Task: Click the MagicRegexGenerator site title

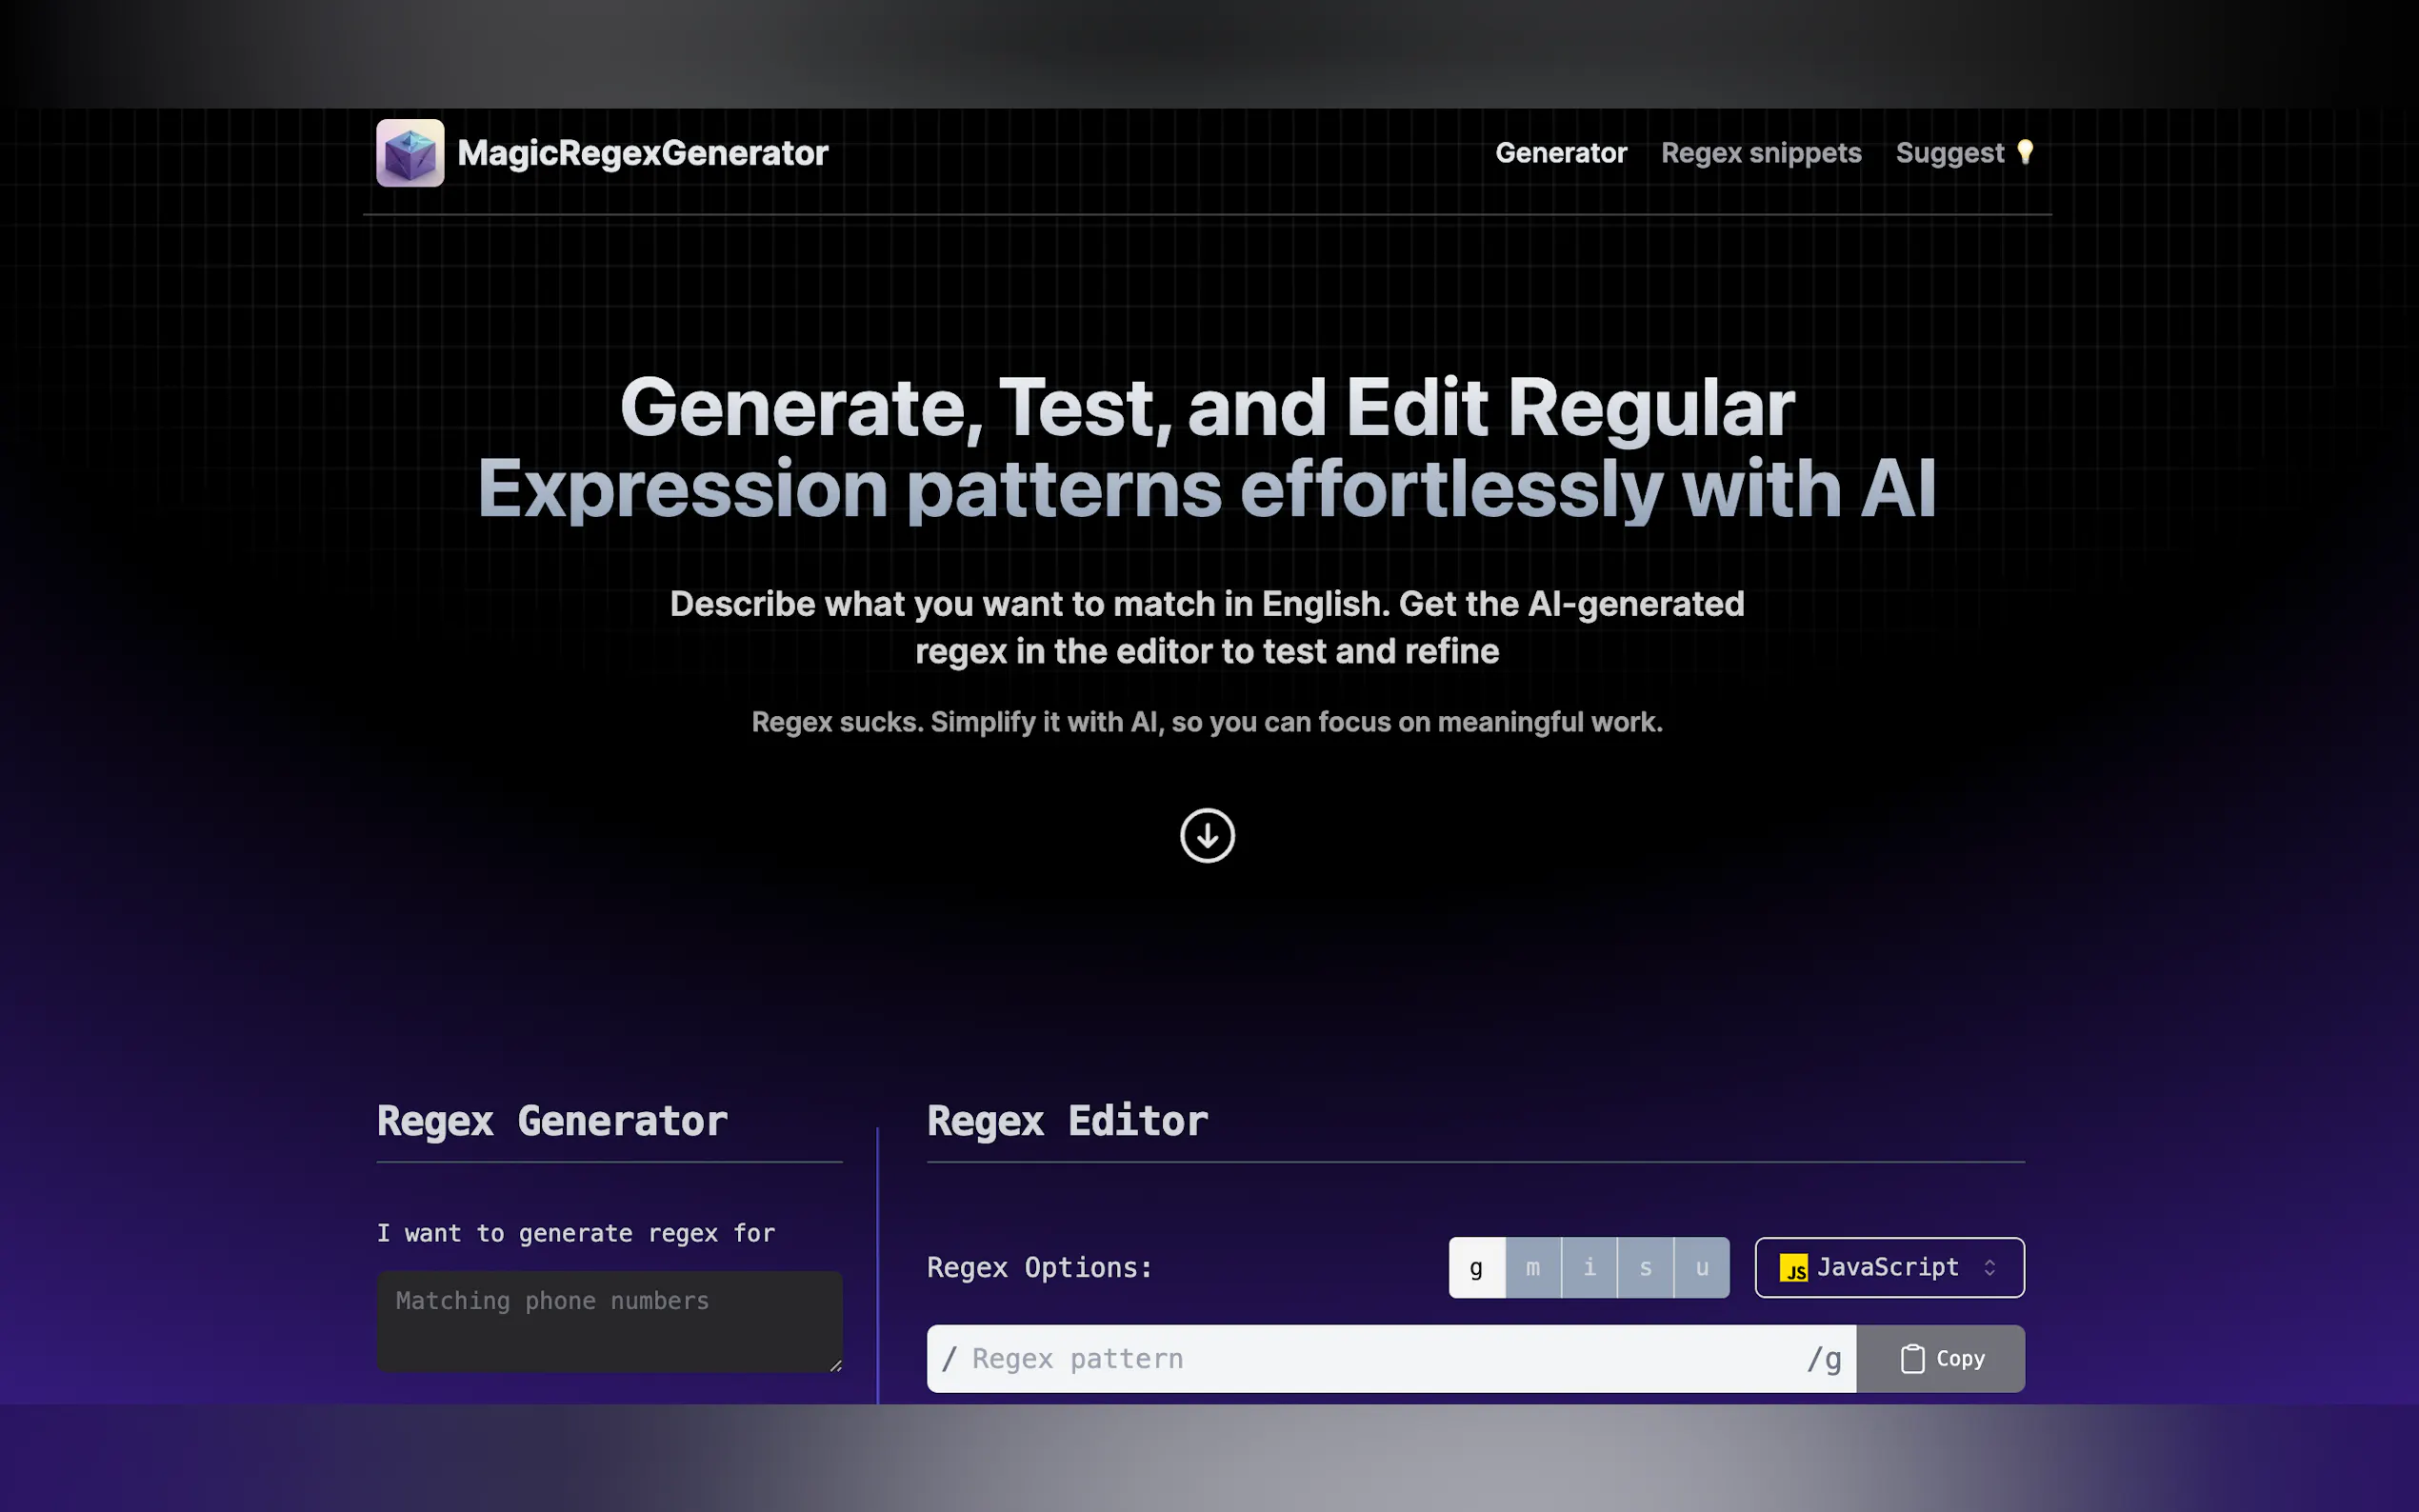Action: (x=643, y=153)
